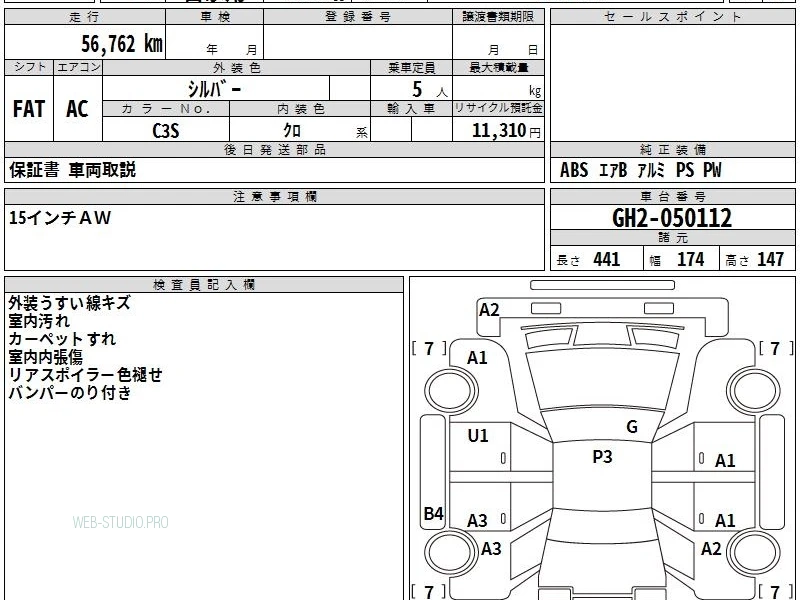The height and width of the screenshot is (600, 800).
Task: Click the interior color クロ
Action: [292, 130]
